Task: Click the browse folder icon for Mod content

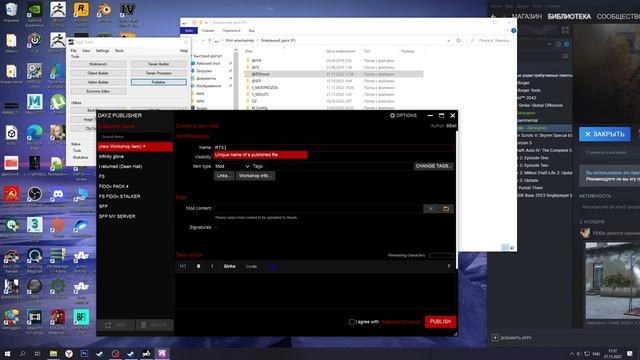Action: pos(446,209)
